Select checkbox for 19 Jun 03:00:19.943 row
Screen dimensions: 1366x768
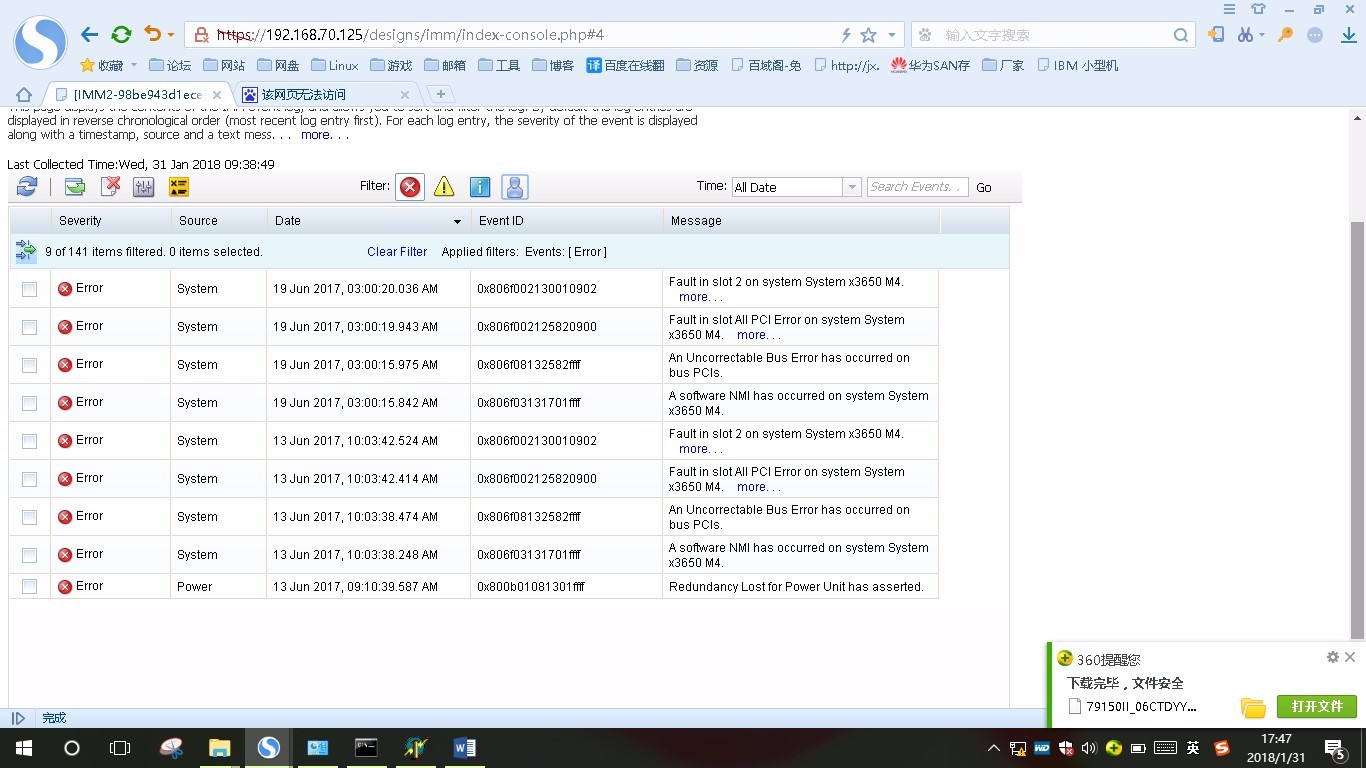click(29, 327)
